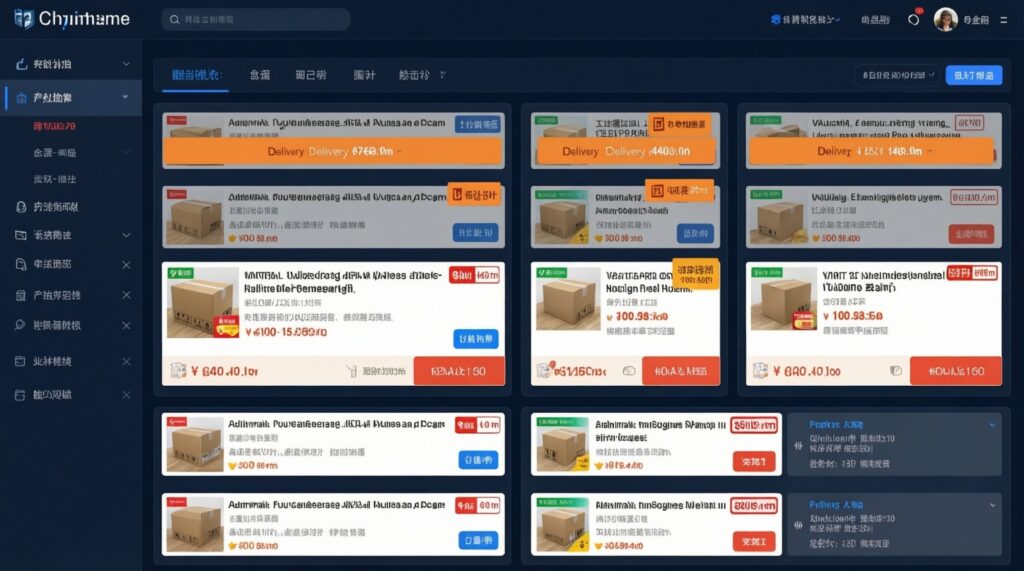Click the orange Delivery banner in left column
The width and height of the screenshot is (1024, 571).
331,151
